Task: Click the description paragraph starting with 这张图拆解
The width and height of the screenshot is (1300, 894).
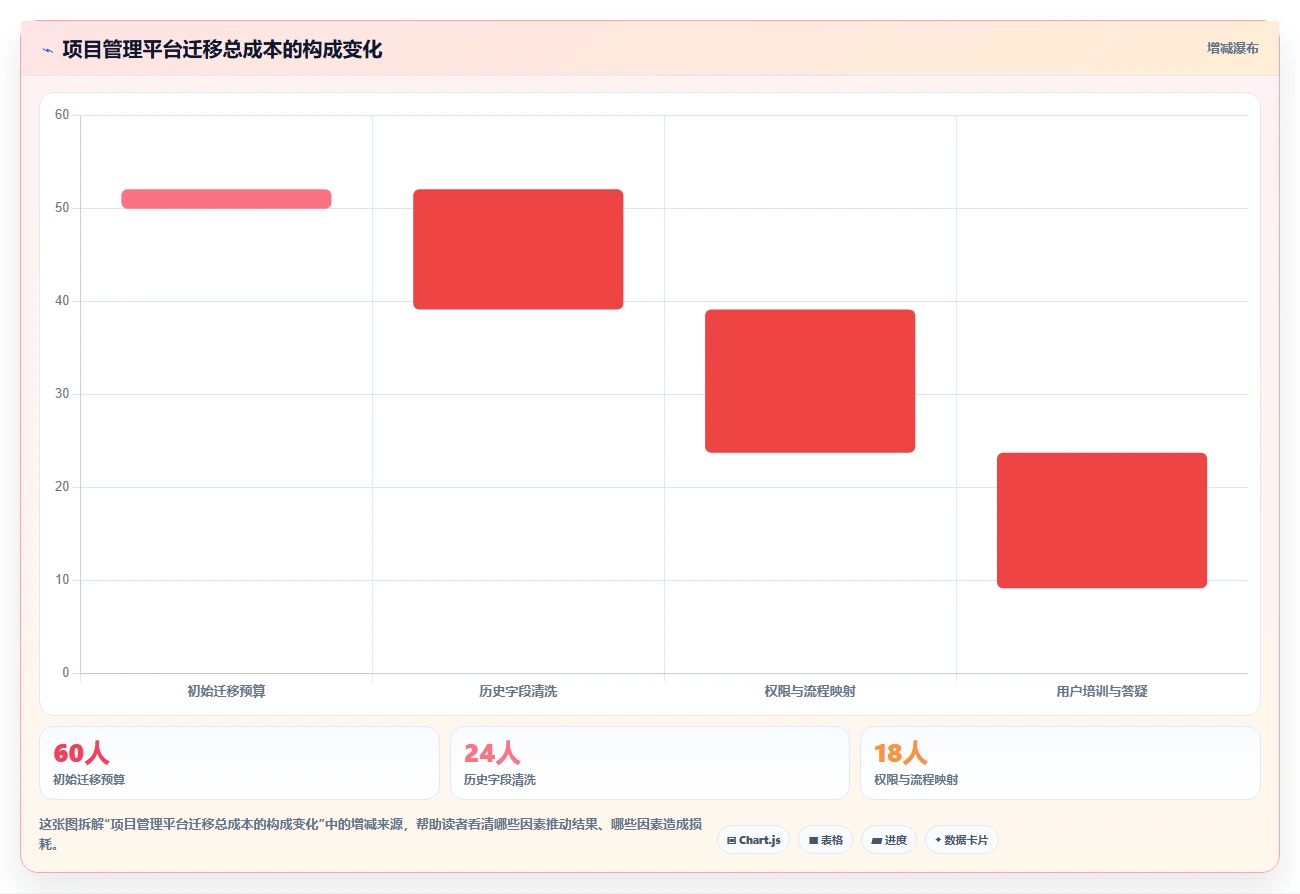Action: pos(370,834)
